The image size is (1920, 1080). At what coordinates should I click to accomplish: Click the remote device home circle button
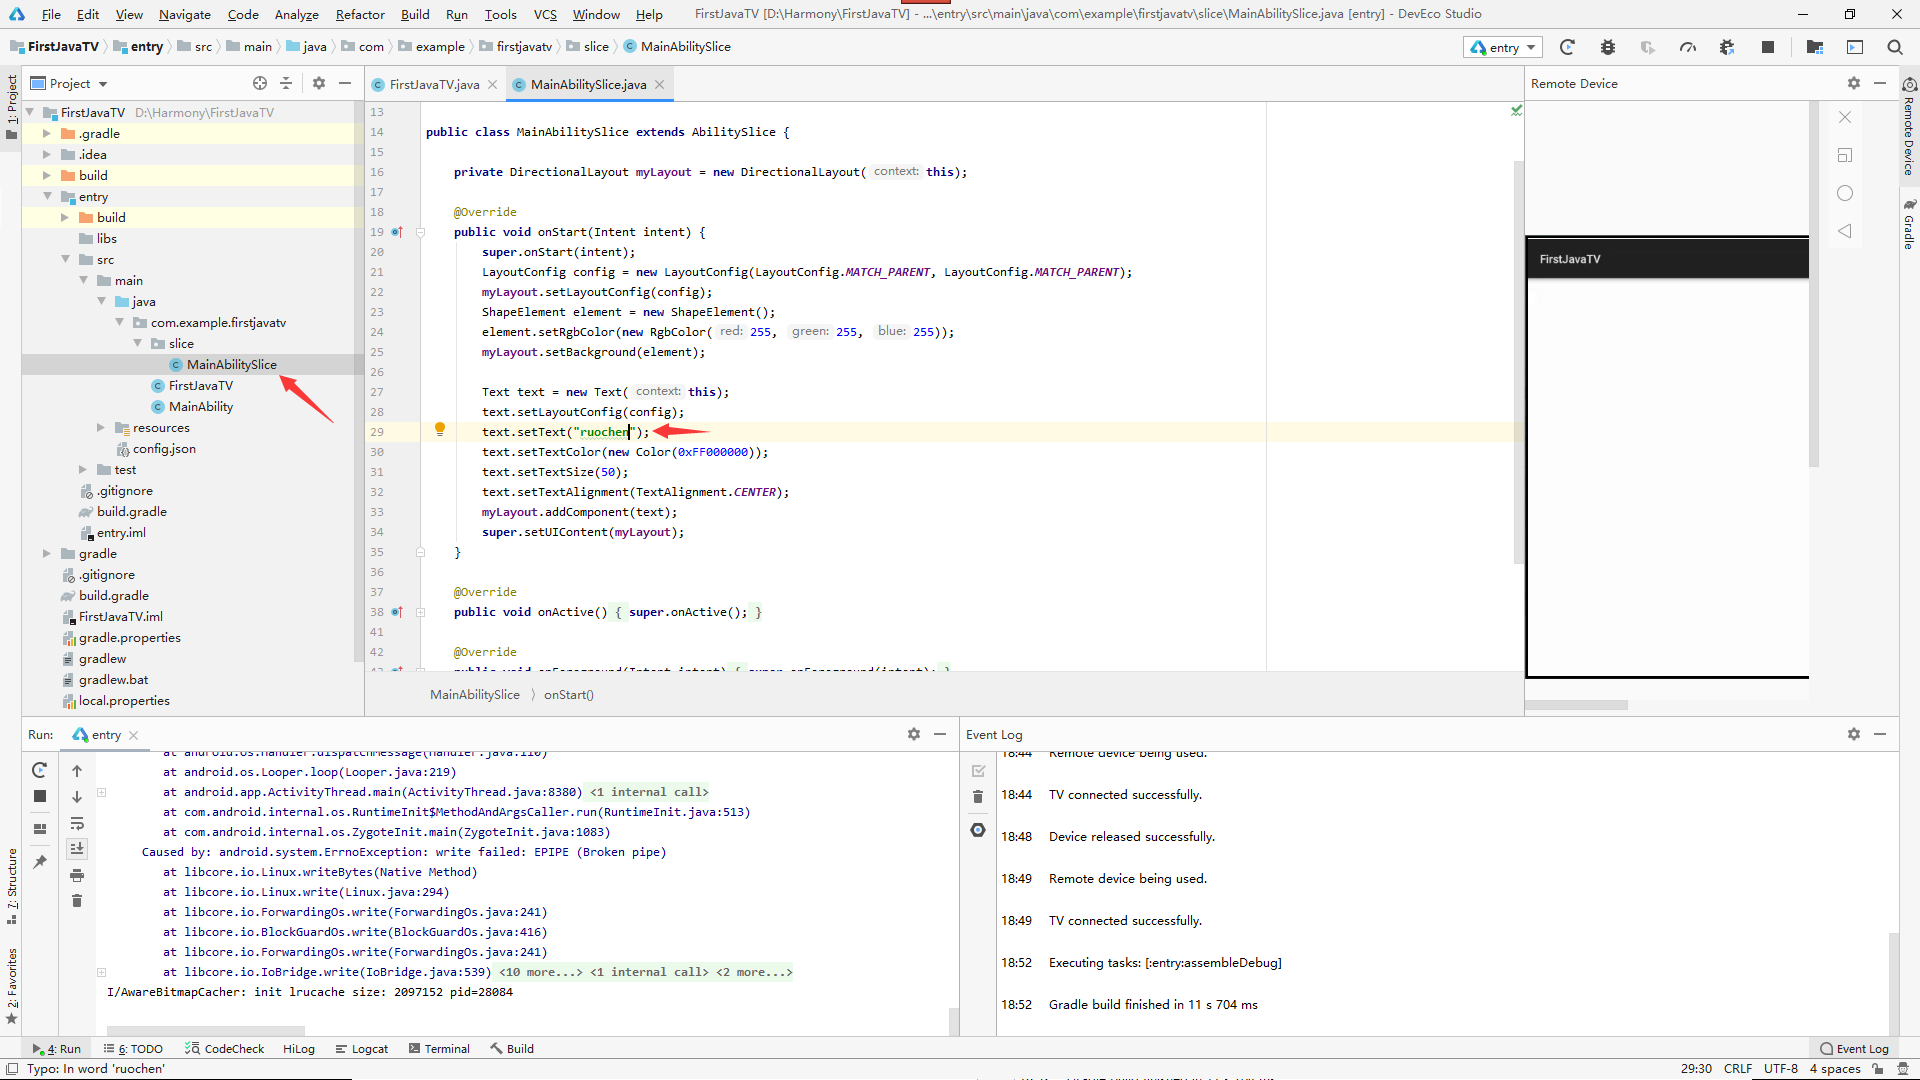(x=1845, y=193)
